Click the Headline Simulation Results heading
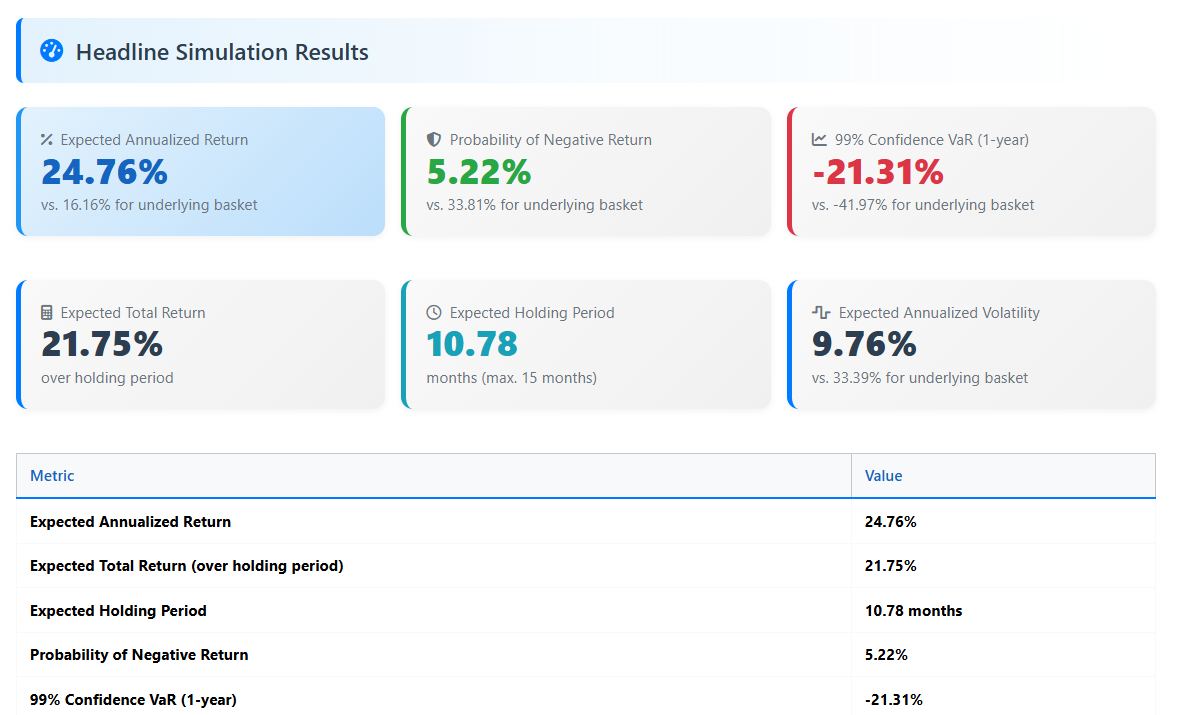This screenshot has height=715, width=1181. point(222,52)
